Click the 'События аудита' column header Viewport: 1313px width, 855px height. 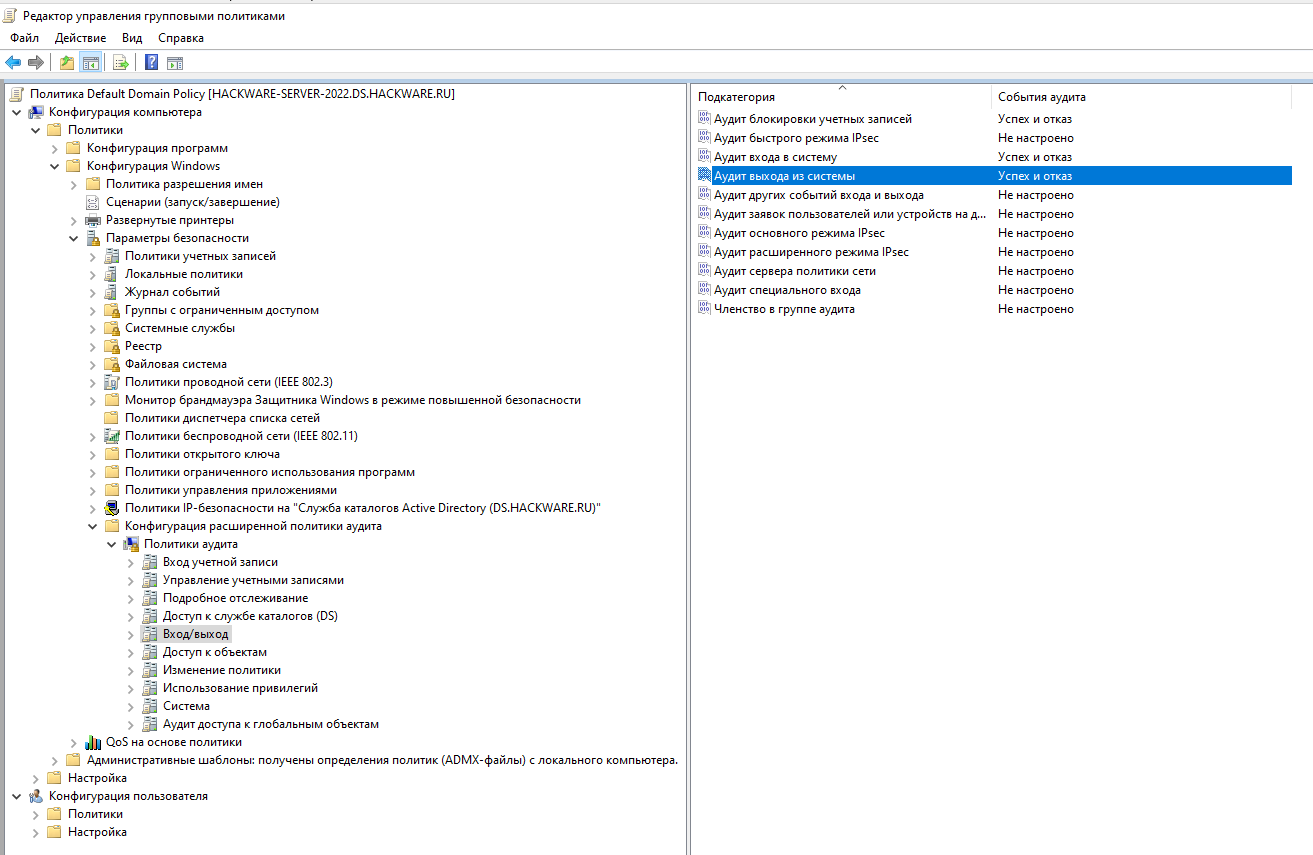coord(1041,97)
